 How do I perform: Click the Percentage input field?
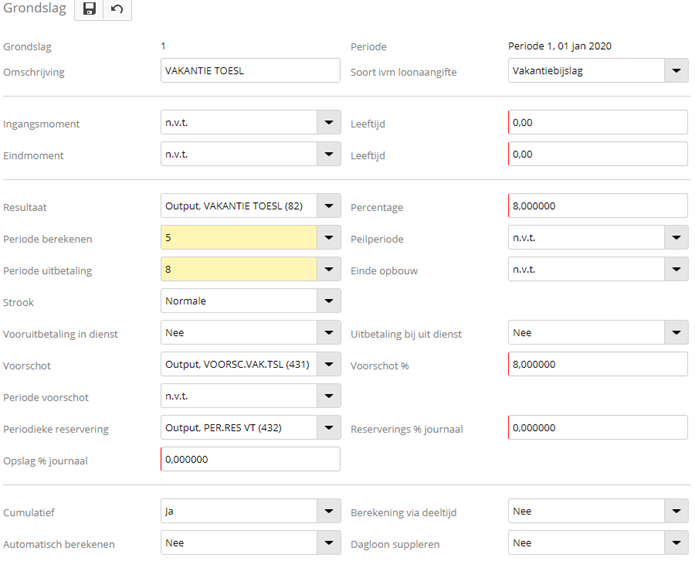coord(597,206)
